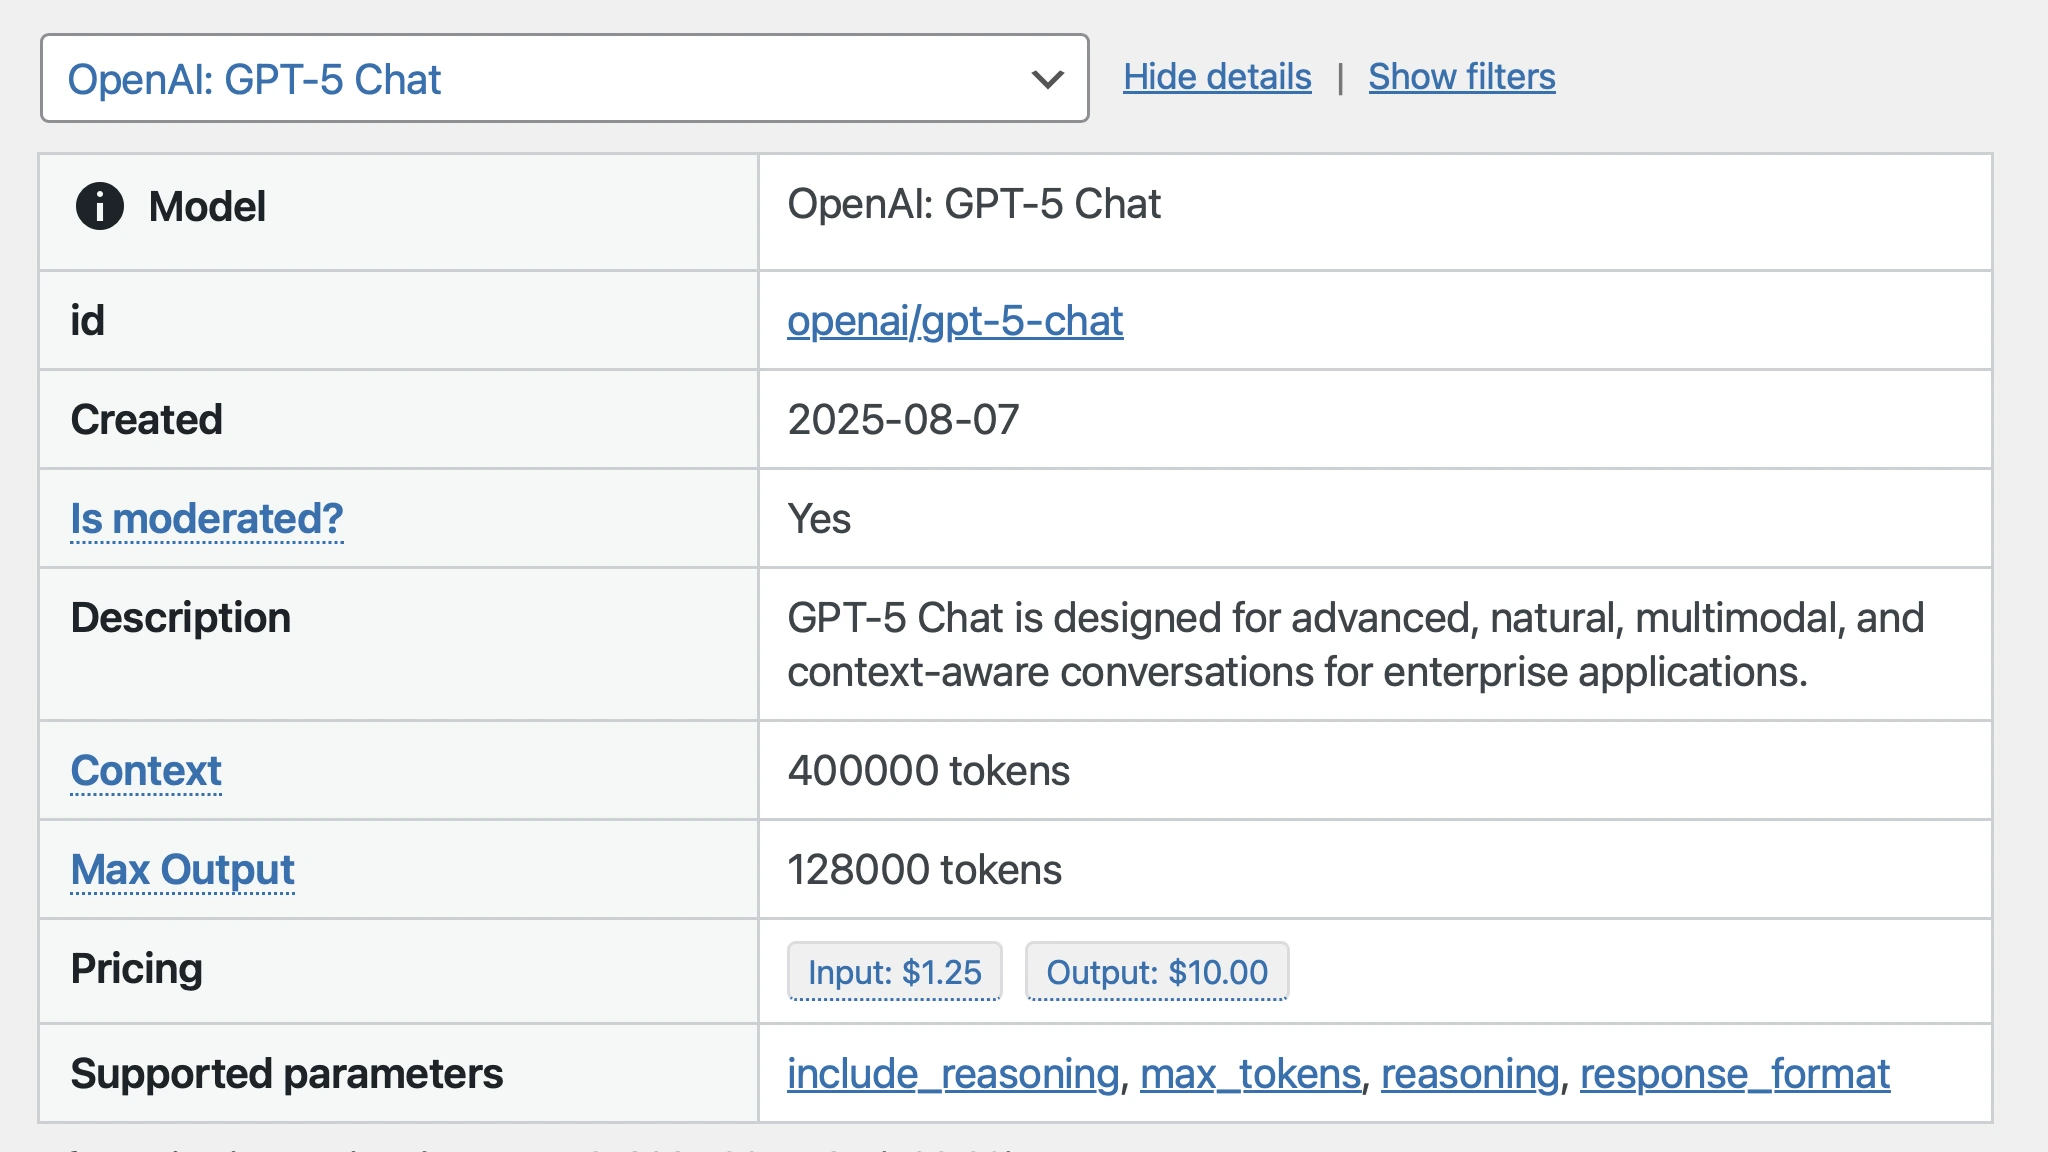Image resolution: width=2048 pixels, height=1152 pixels.
Task: Click the Context label link
Action: pyautogui.click(x=146, y=771)
